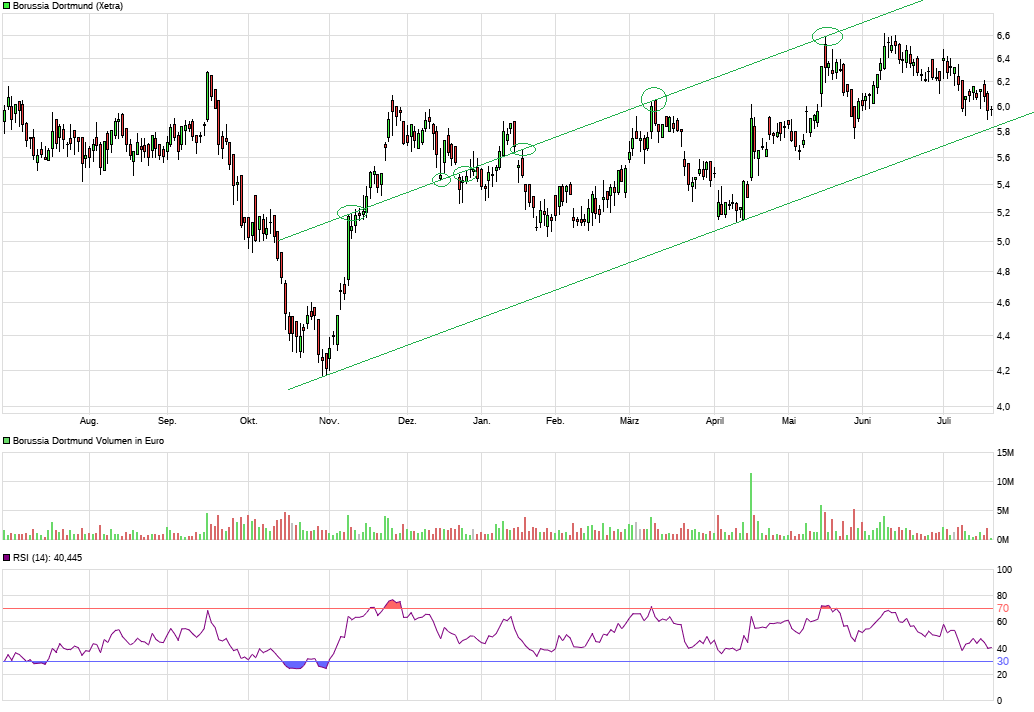Click the red 70 RSI level label
1034x712 pixels.
pos(1002,608)
